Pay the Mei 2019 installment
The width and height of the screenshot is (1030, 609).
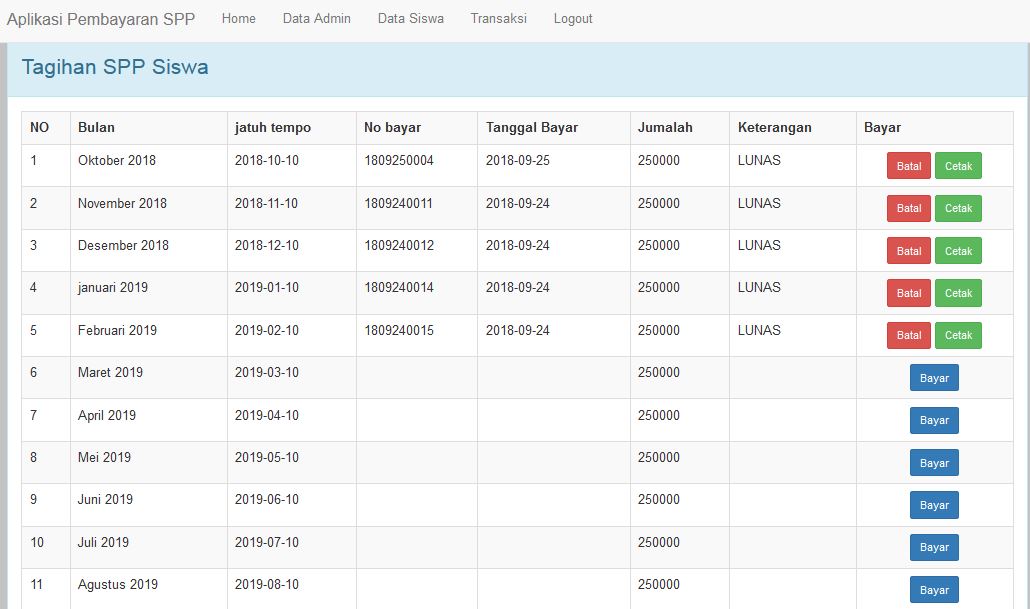[934, 462]
